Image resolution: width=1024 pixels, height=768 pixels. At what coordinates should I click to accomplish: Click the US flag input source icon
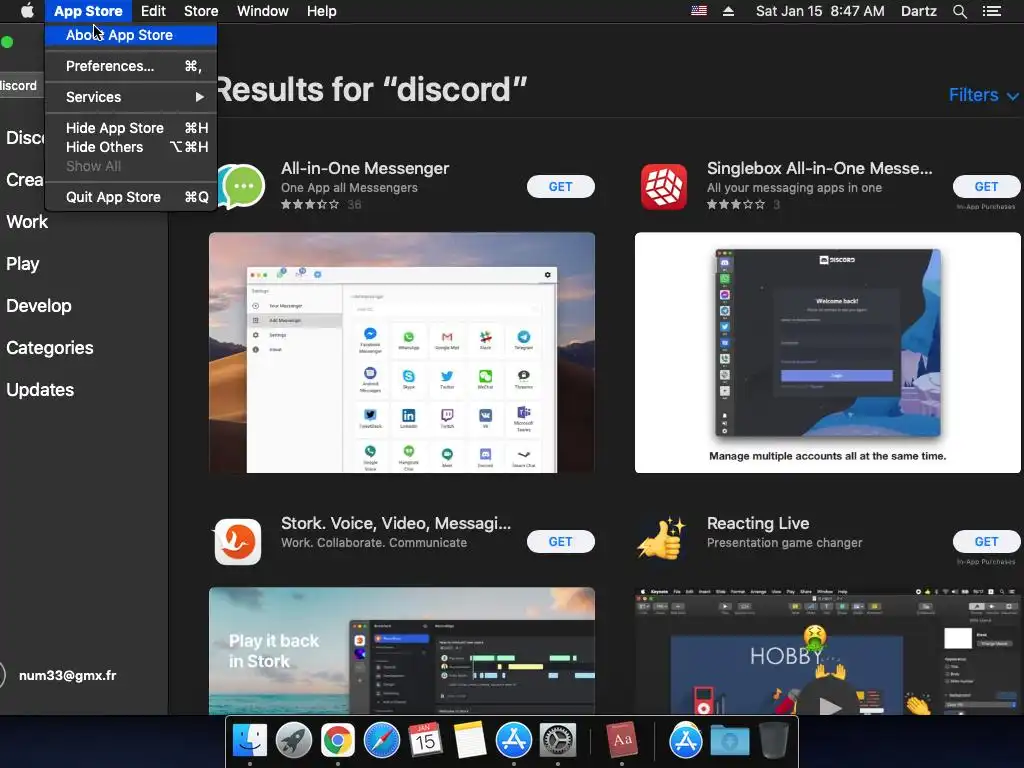tap(699, 11)
